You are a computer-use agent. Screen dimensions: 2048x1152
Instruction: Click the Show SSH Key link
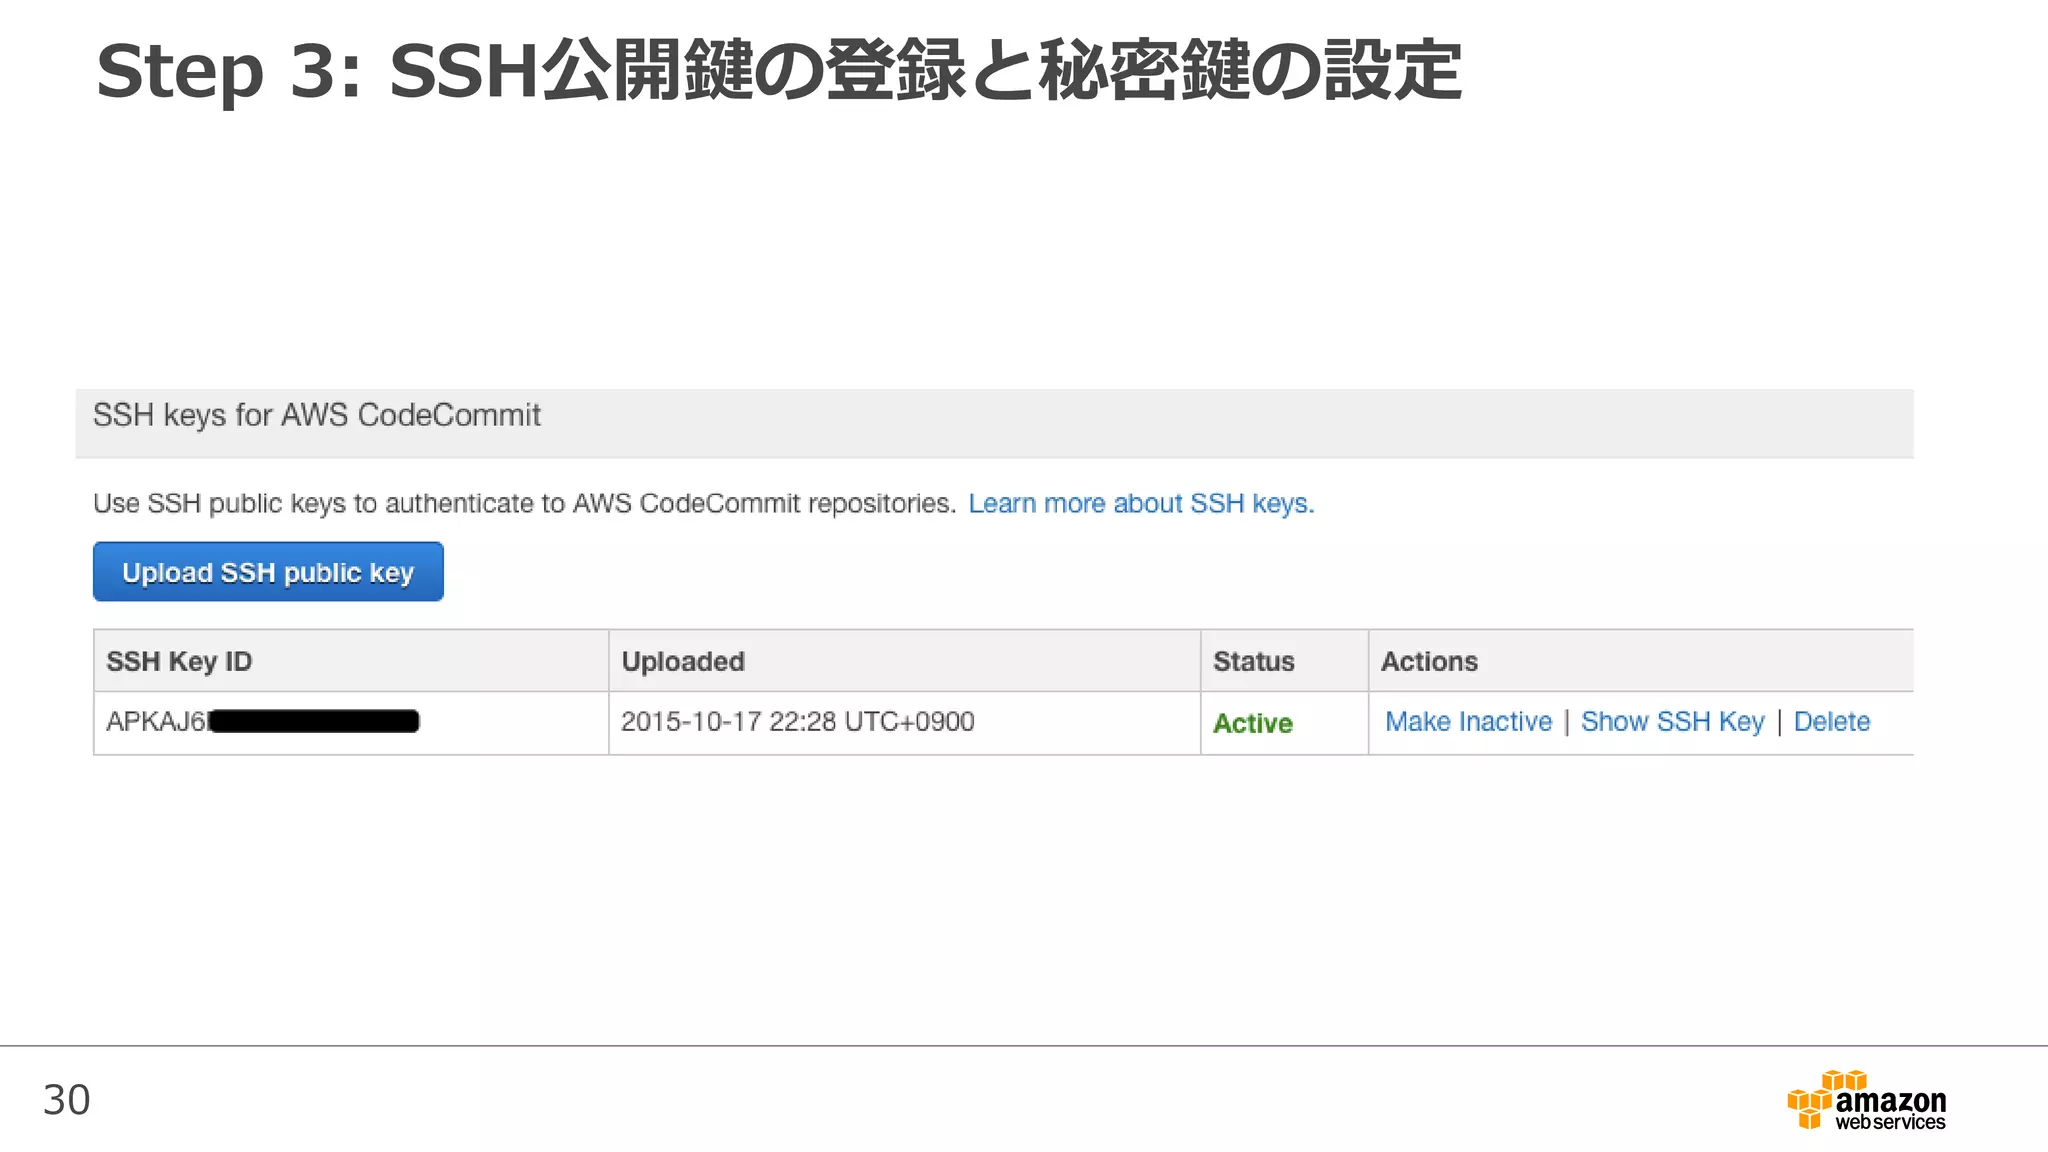1672,722
